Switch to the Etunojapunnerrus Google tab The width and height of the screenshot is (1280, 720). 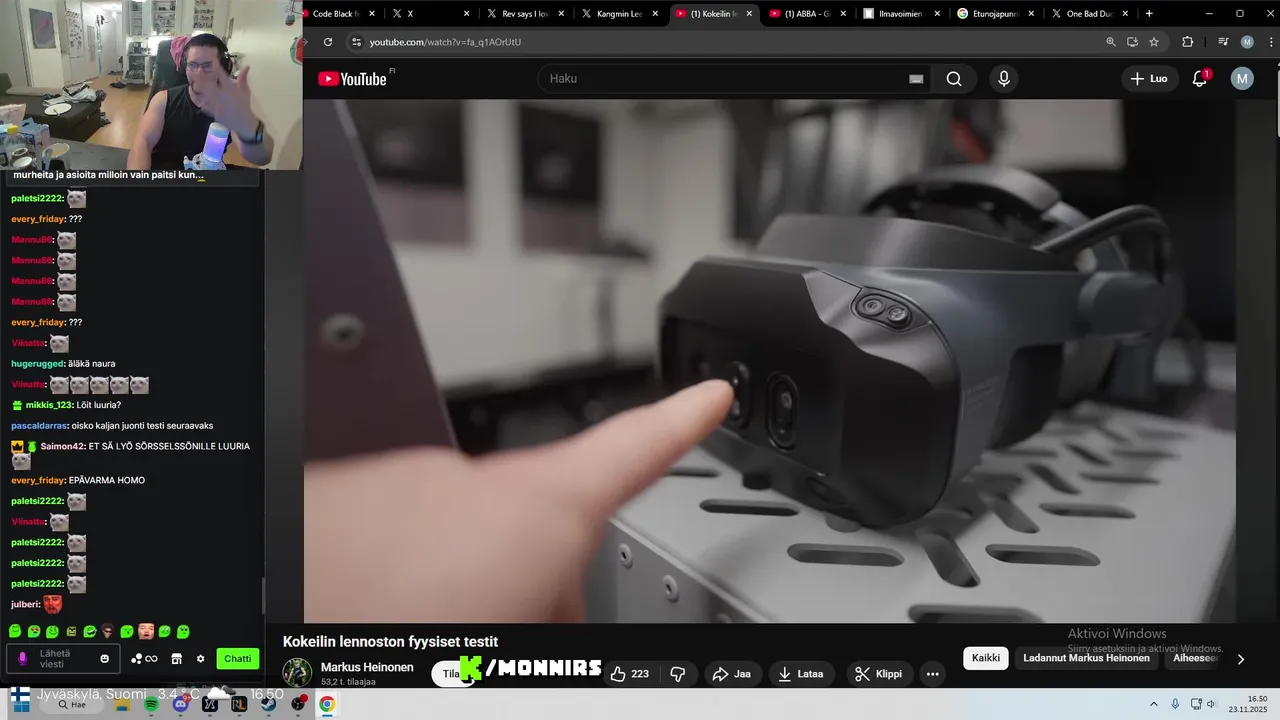(x=995, y=14)
